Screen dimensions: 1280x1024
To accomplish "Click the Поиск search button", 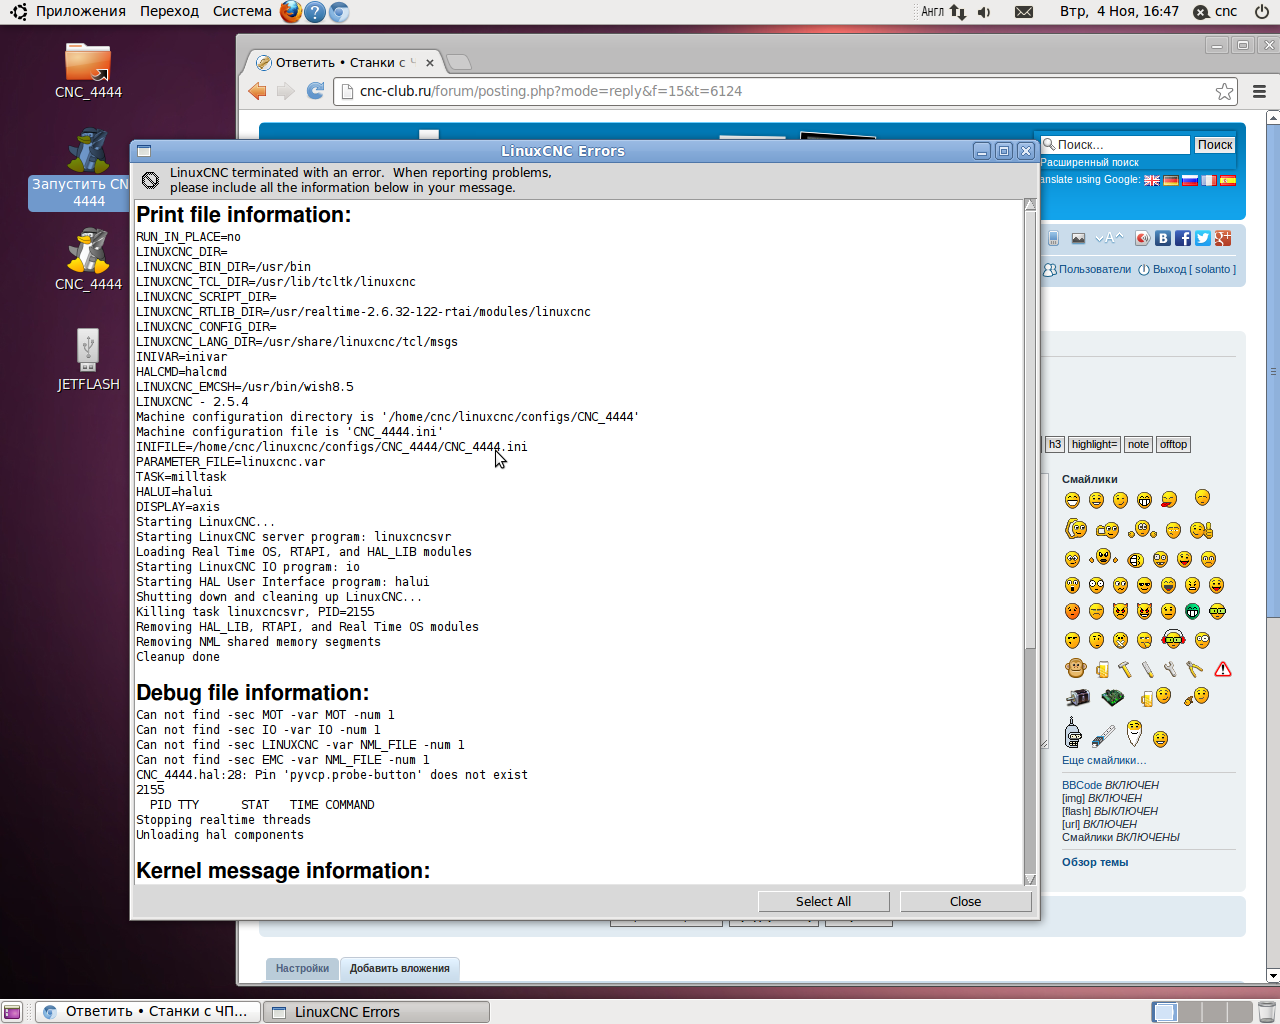I will pos(1215,145).
